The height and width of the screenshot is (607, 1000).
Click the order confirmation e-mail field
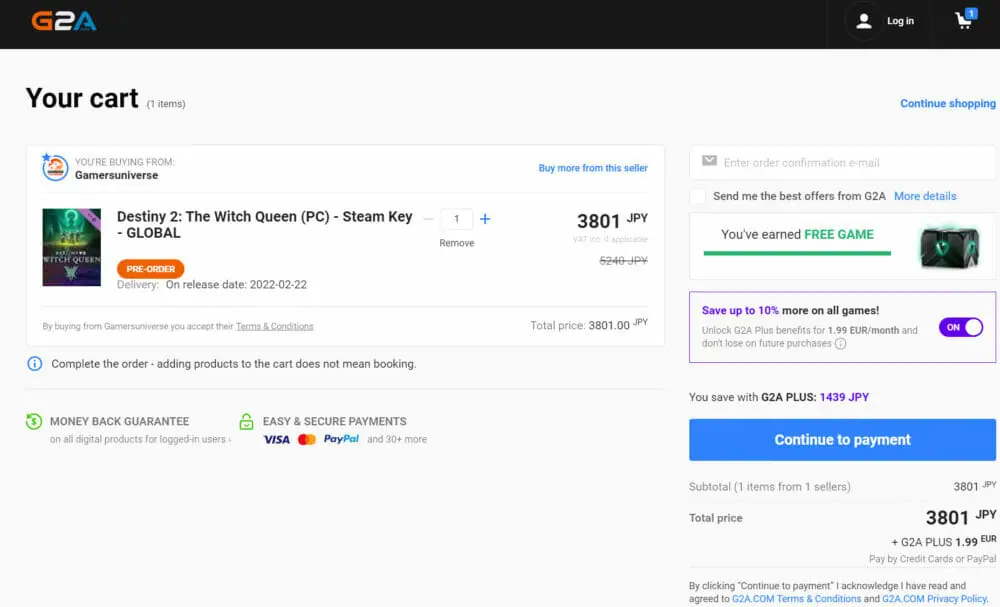pyautogui.click(x=850, y=162)
